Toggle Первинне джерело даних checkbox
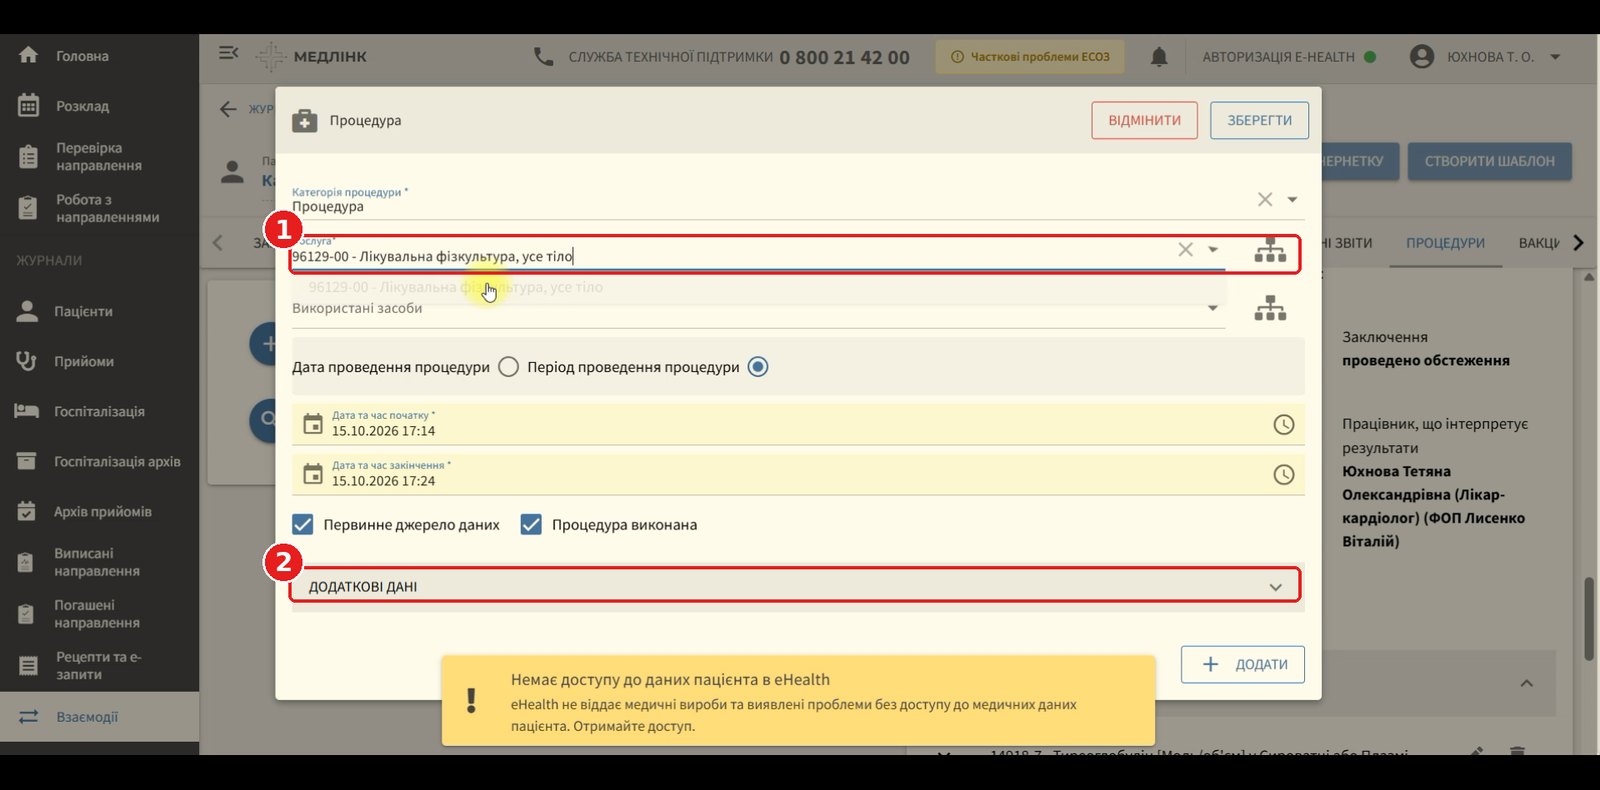1600x790 pixels. [x=303, y=525]
